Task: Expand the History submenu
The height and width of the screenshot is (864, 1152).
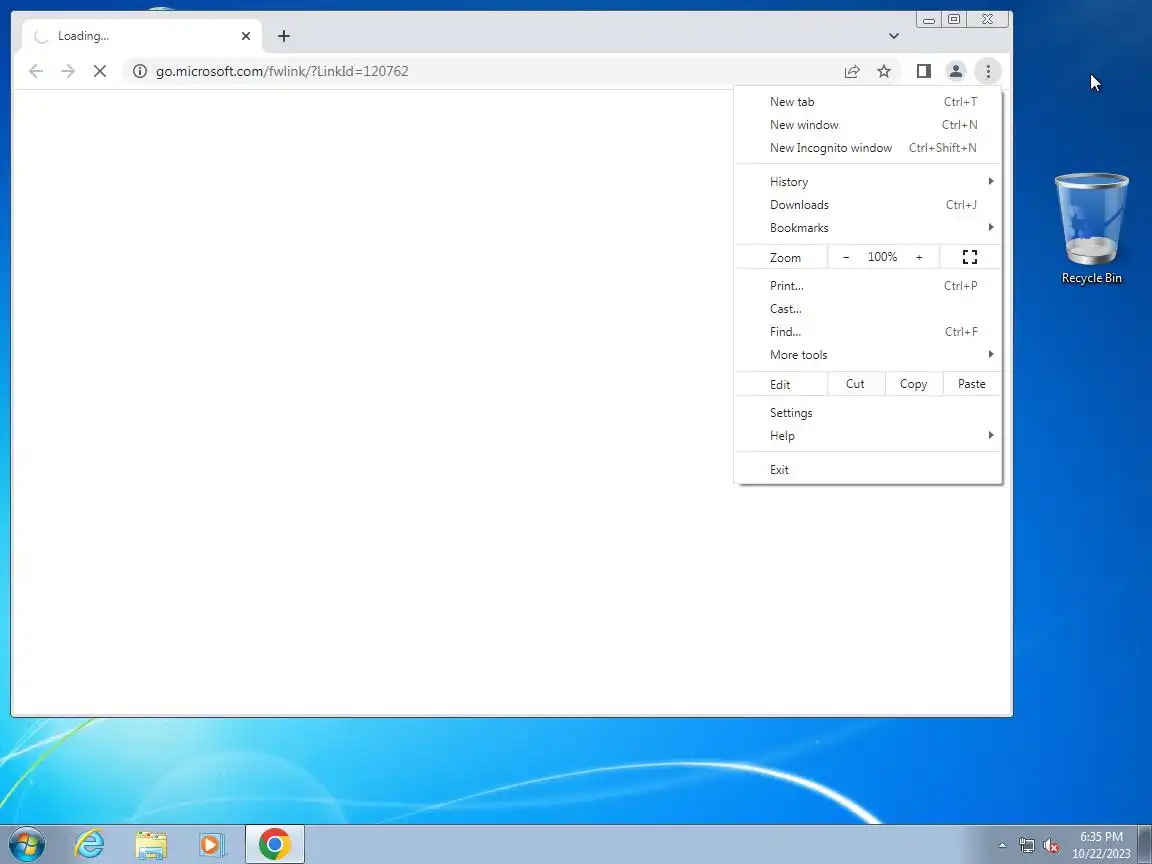Action: (x=868, y=181)
